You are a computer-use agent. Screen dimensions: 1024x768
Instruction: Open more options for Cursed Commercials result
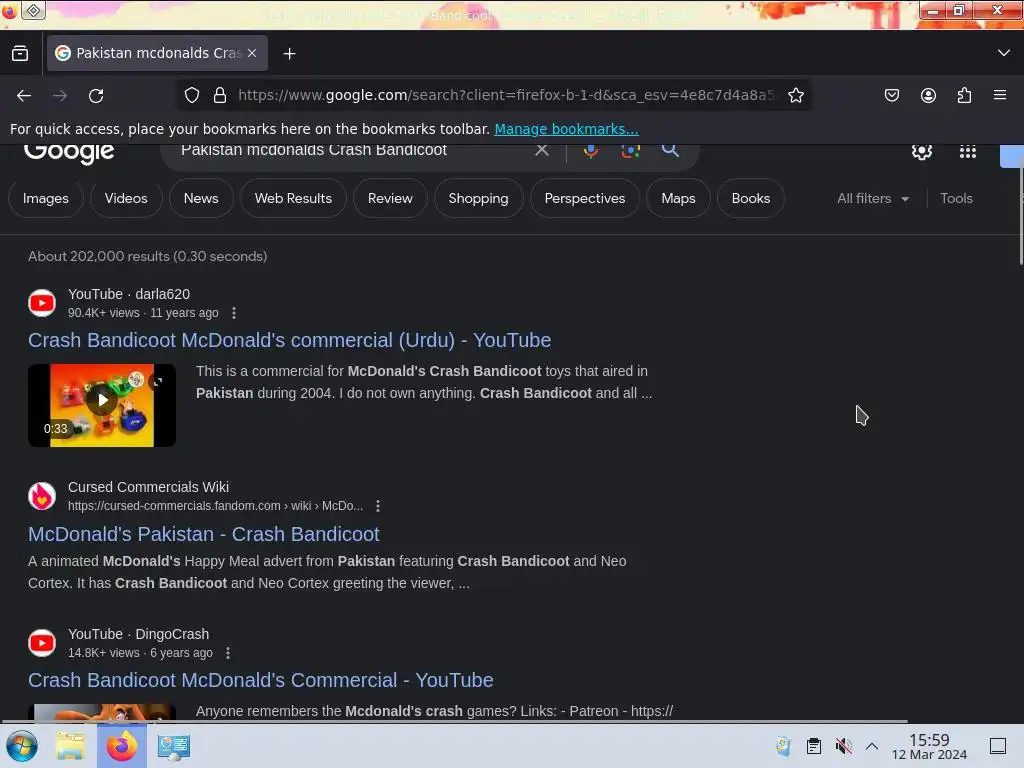click(378, 506)
